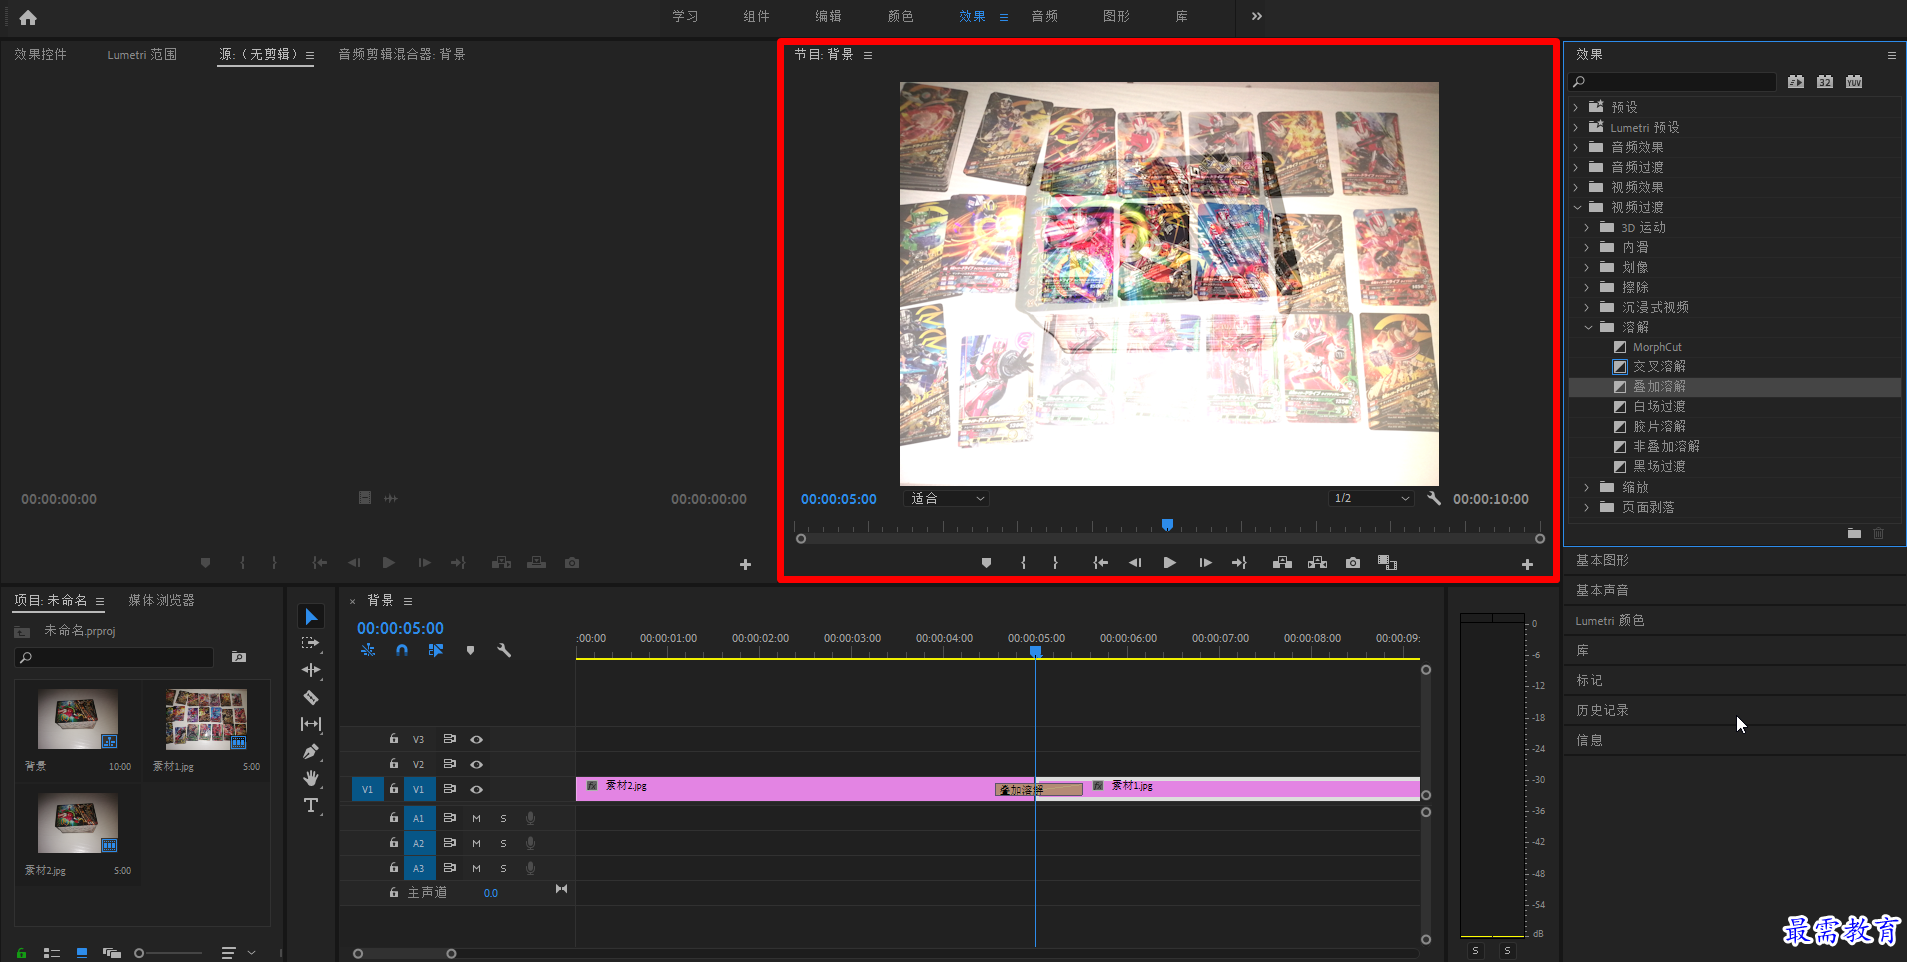The image size is (1907, 962).
Task: Add marker in timeline panel
Action: click(x=470, y=650)
